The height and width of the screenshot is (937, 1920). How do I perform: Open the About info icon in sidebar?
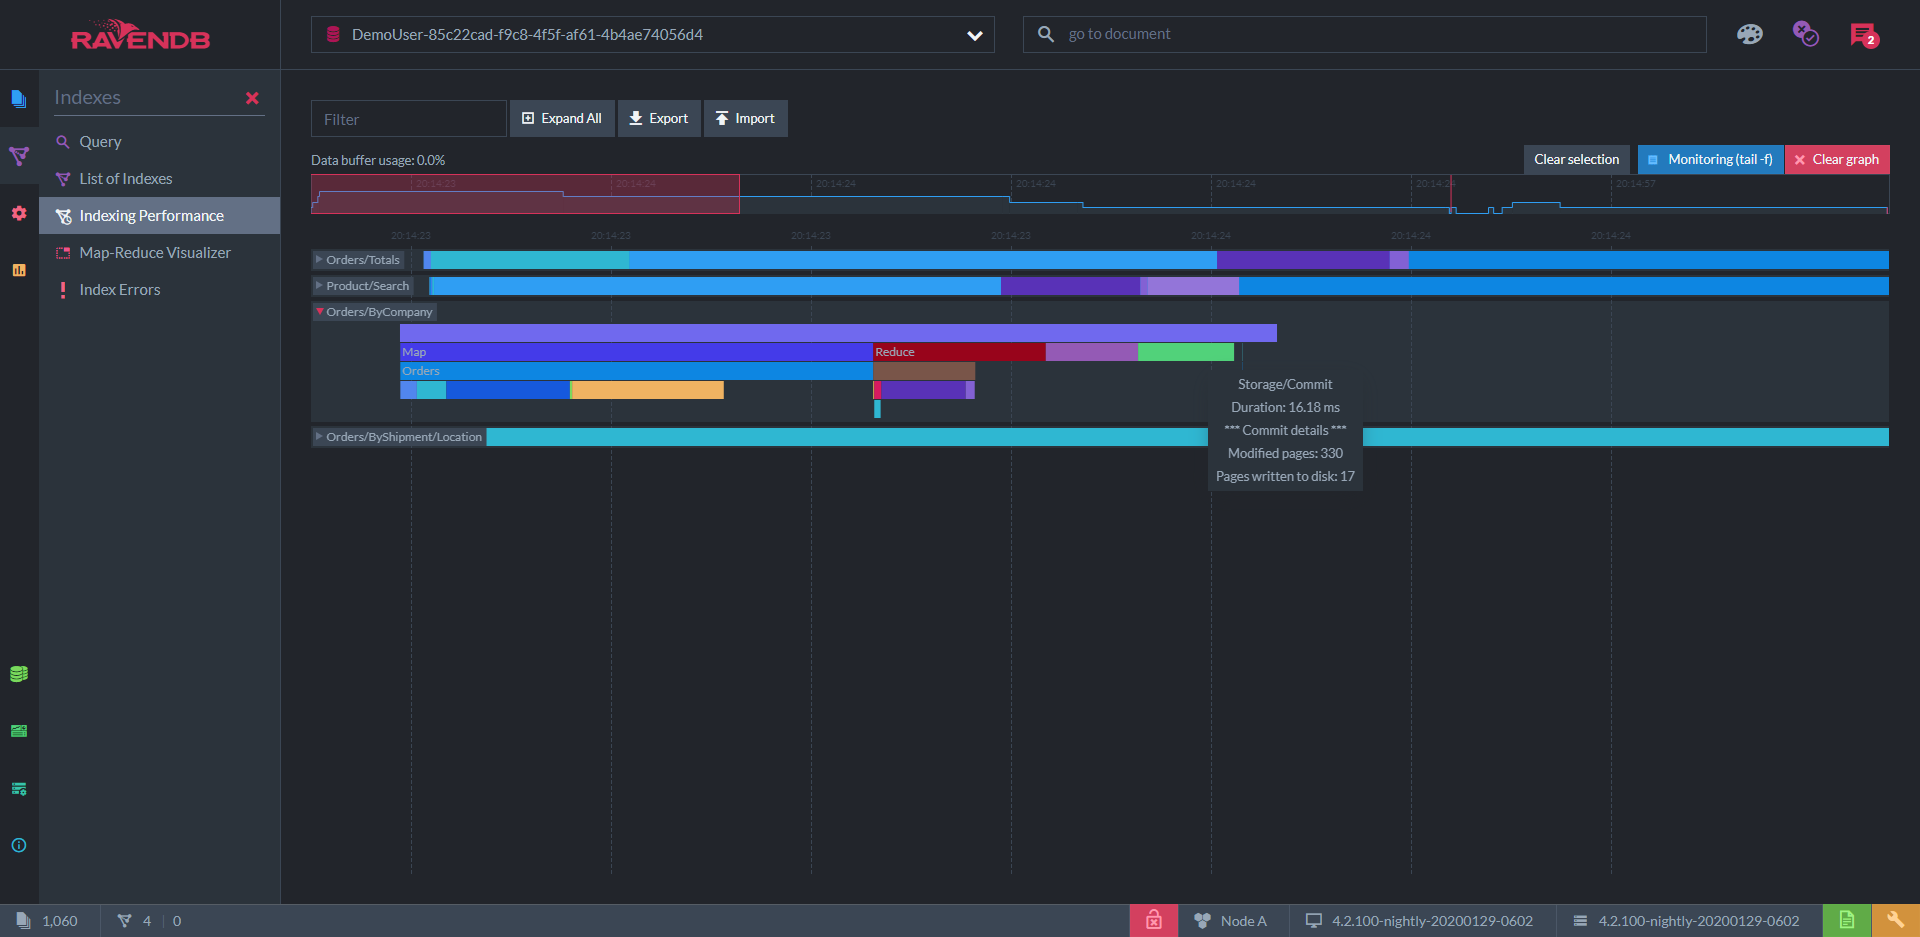pyautogui.click(x=18, y=845)
